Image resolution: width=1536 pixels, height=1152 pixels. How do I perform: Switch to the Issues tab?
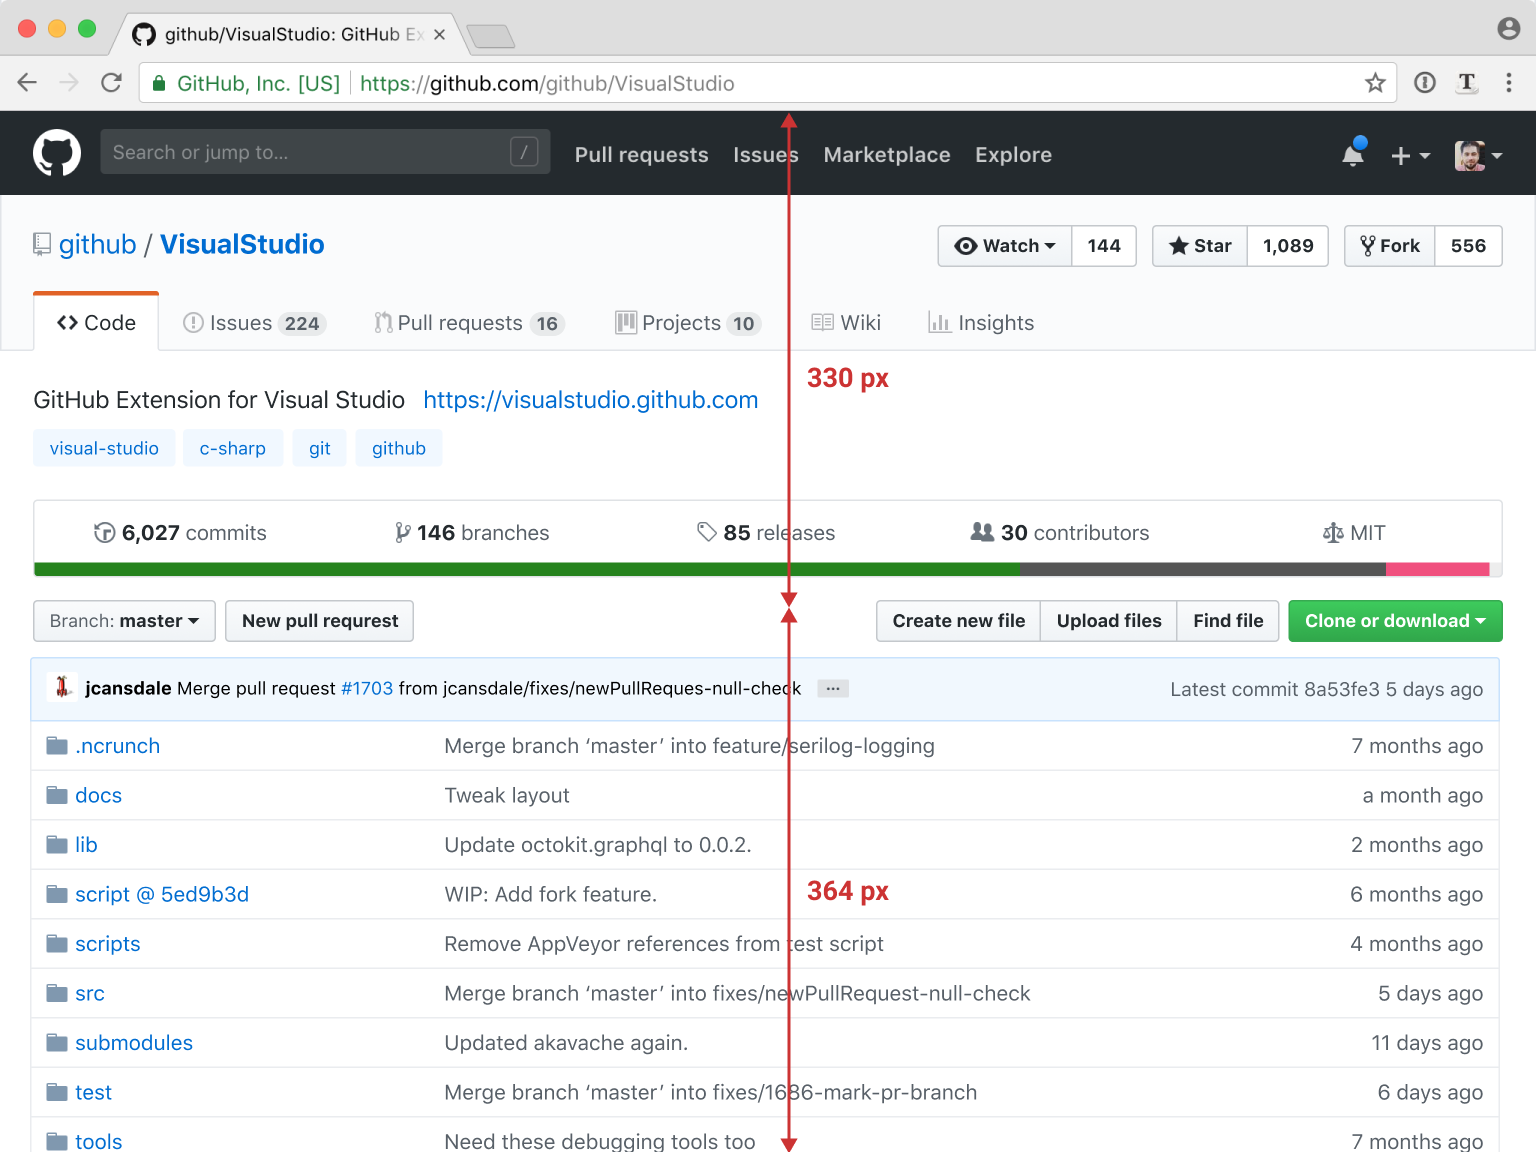tap(254, 323)
